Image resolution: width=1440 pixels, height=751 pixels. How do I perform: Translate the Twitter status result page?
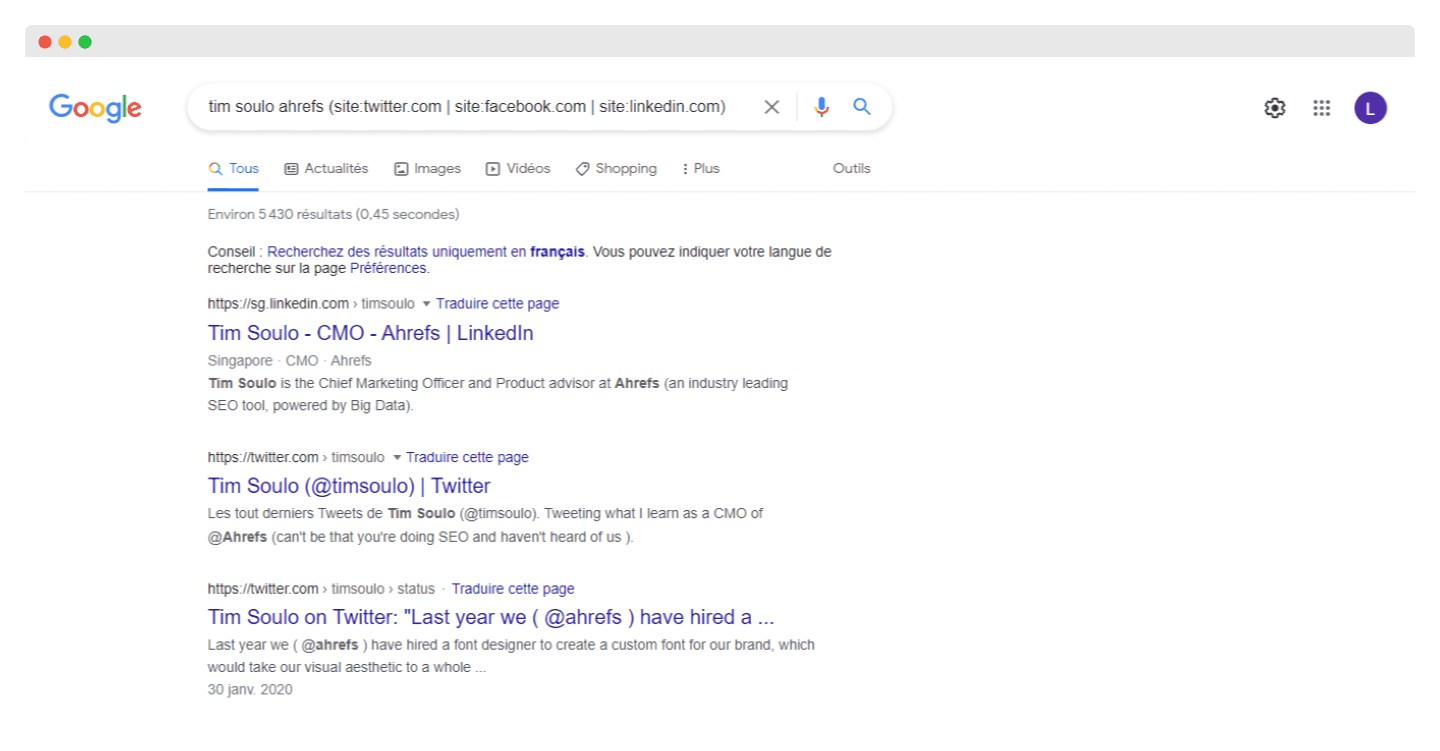(x=513, y=588)
